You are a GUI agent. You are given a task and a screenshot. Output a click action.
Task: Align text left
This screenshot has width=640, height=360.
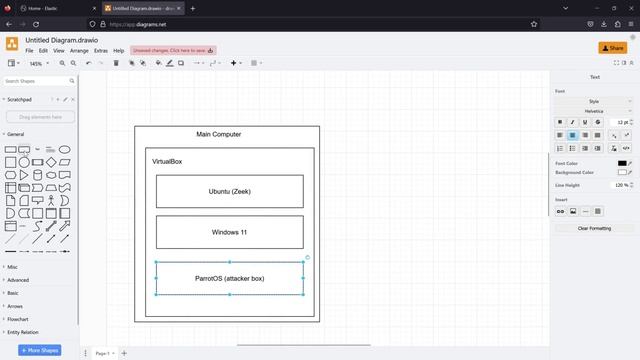point(560,135)
